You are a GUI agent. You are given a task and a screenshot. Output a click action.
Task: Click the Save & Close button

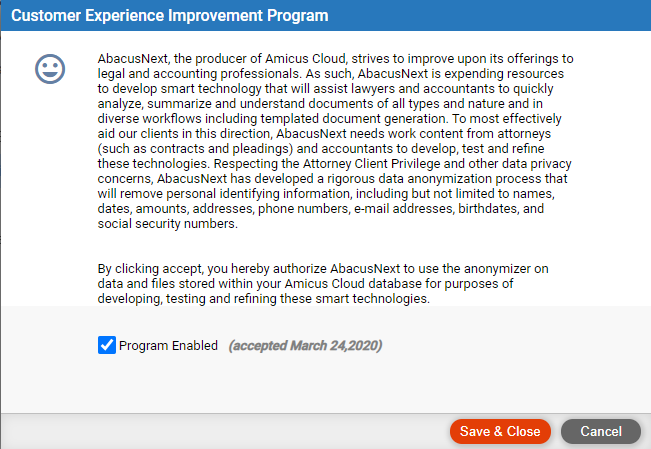pos(500,431)
